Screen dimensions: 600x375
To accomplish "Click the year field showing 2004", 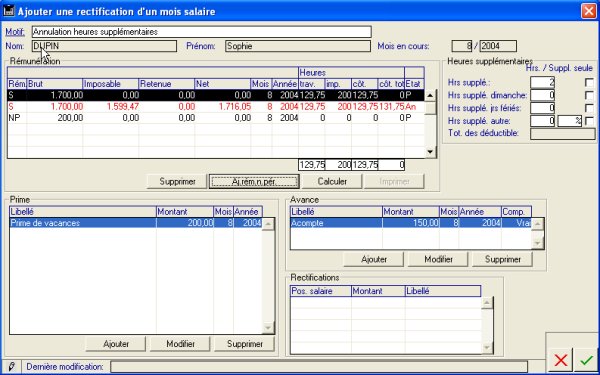I will [x=498, y=46].
